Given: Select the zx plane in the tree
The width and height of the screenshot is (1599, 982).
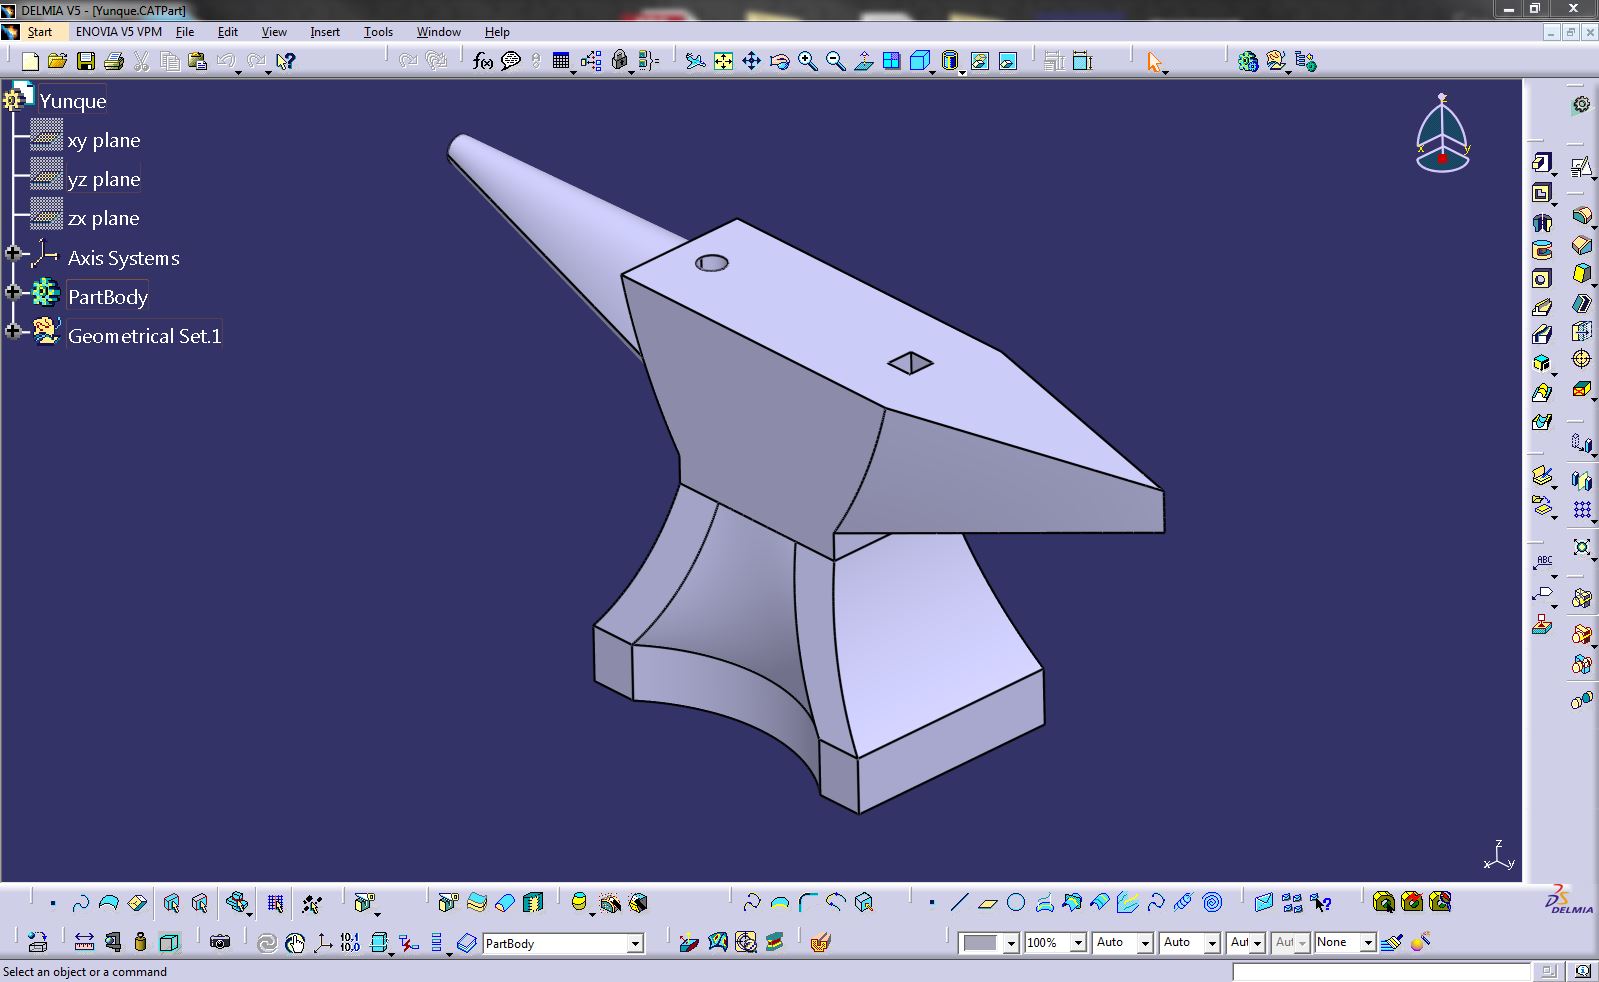Looking at the screenshot, I should 103,218.
